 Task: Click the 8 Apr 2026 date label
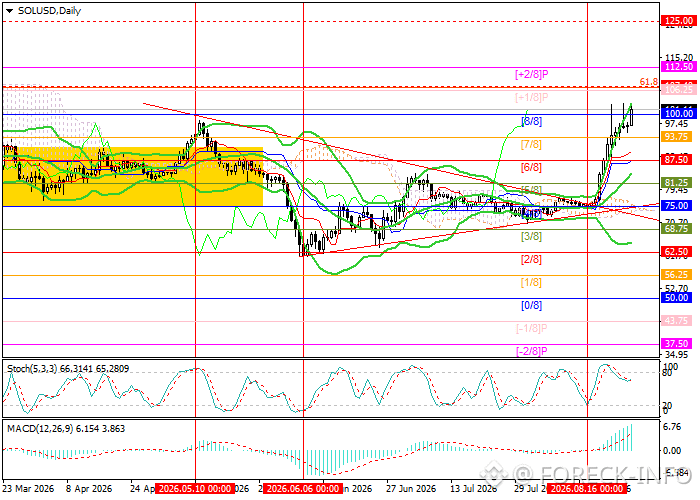click(x=89, y=488)
